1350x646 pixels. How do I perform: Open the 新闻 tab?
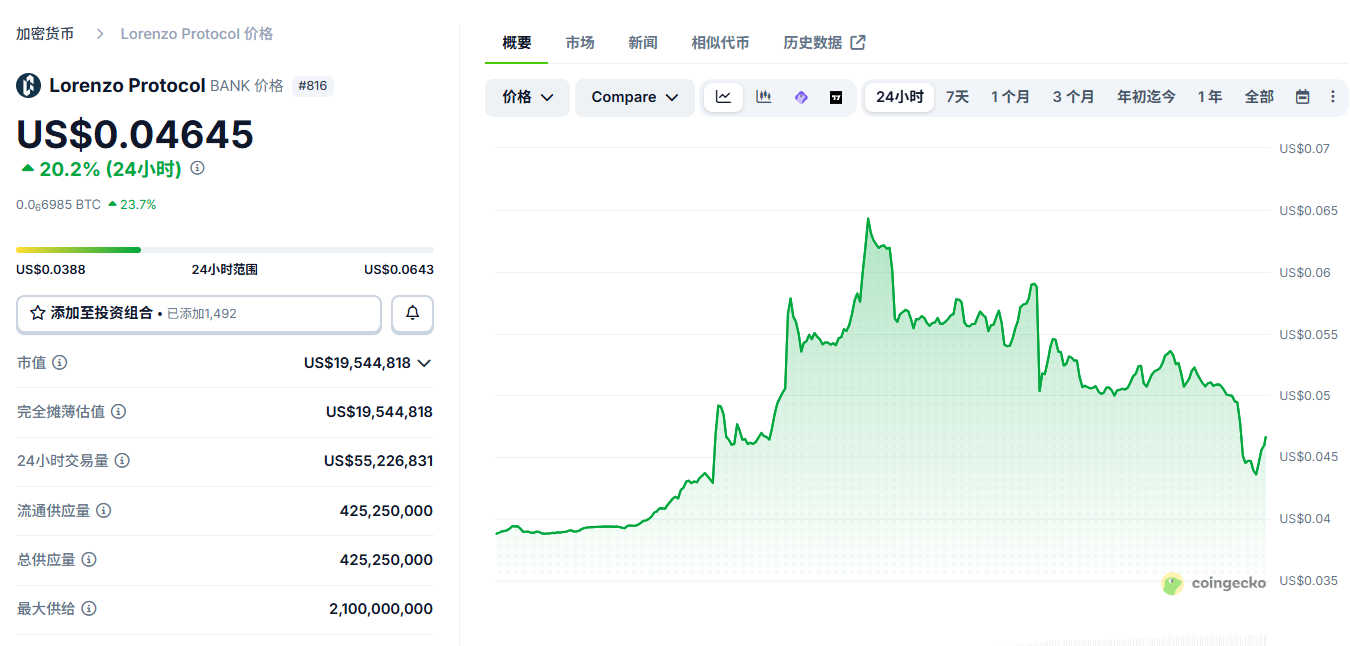(643, 42)
